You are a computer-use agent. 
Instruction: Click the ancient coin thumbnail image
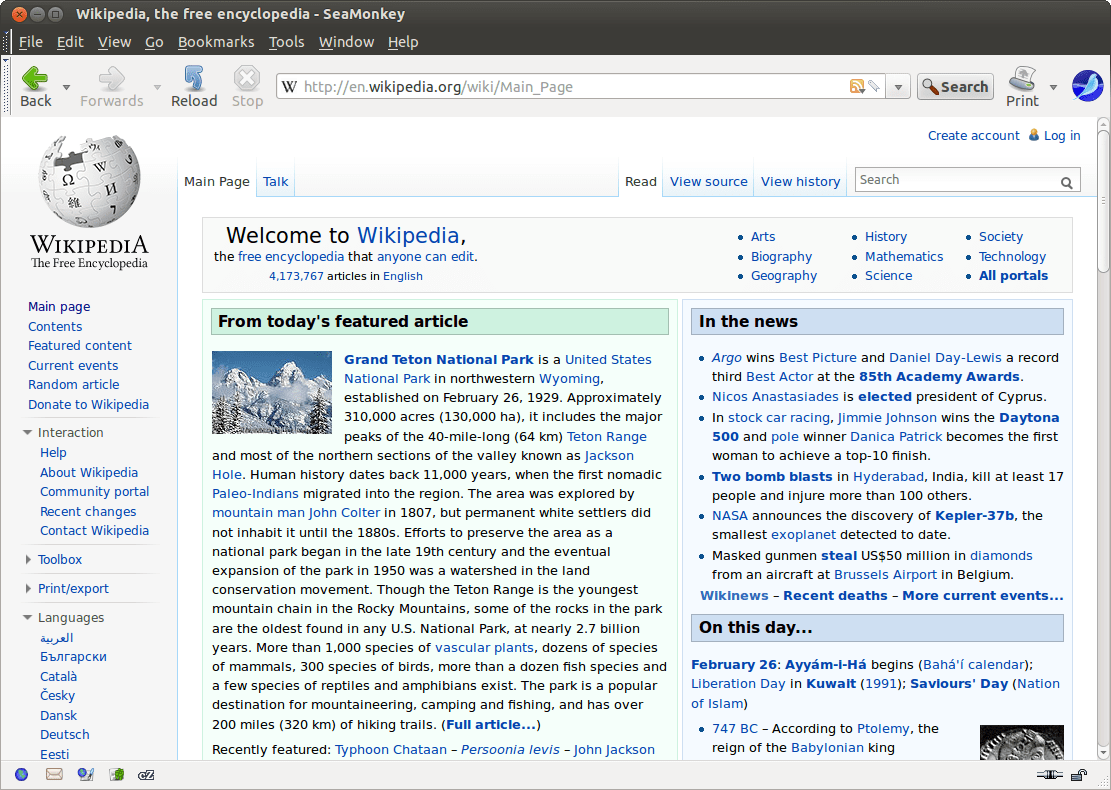click(1022, 742)
